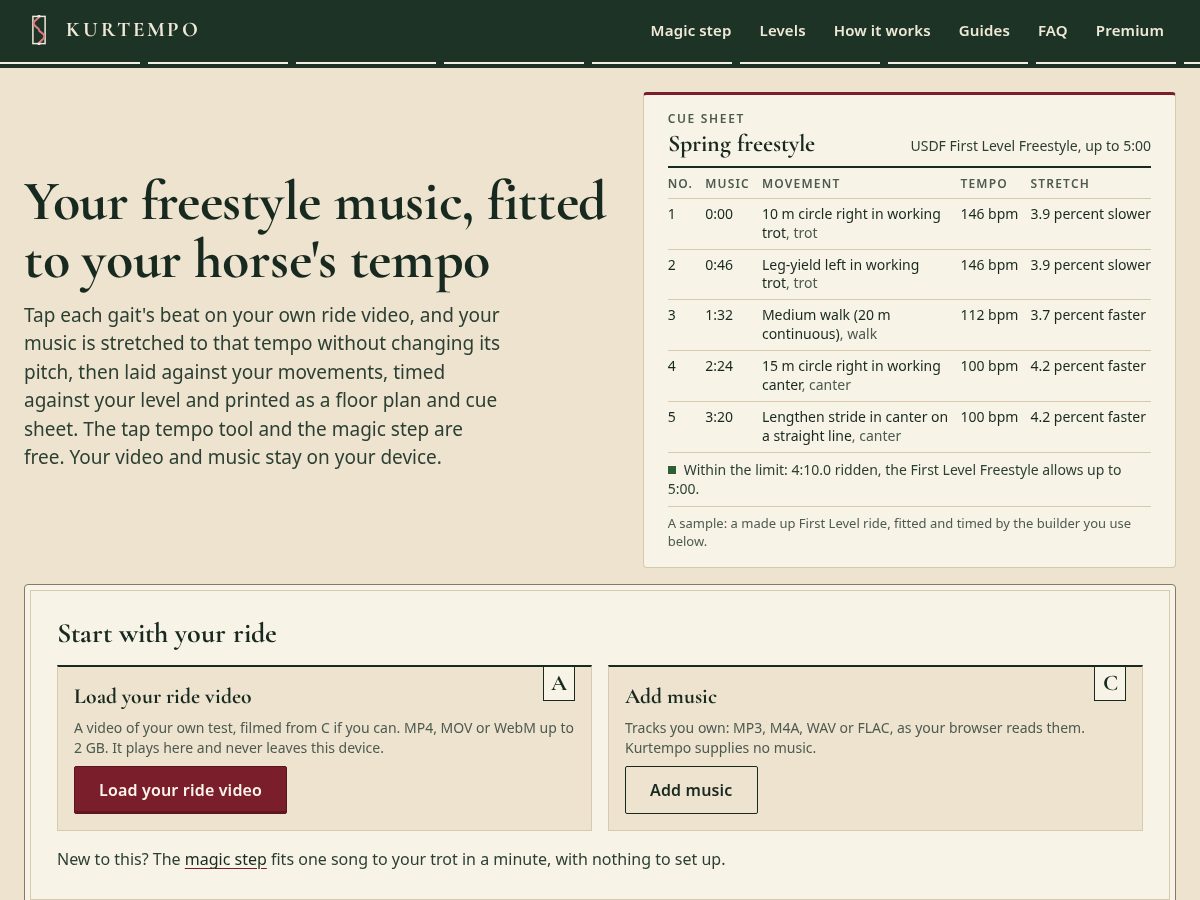Image resolution: width=1200 pixels, height=900 pixels.
Task: Click the TEMPO column header
Action: point(983,184)
